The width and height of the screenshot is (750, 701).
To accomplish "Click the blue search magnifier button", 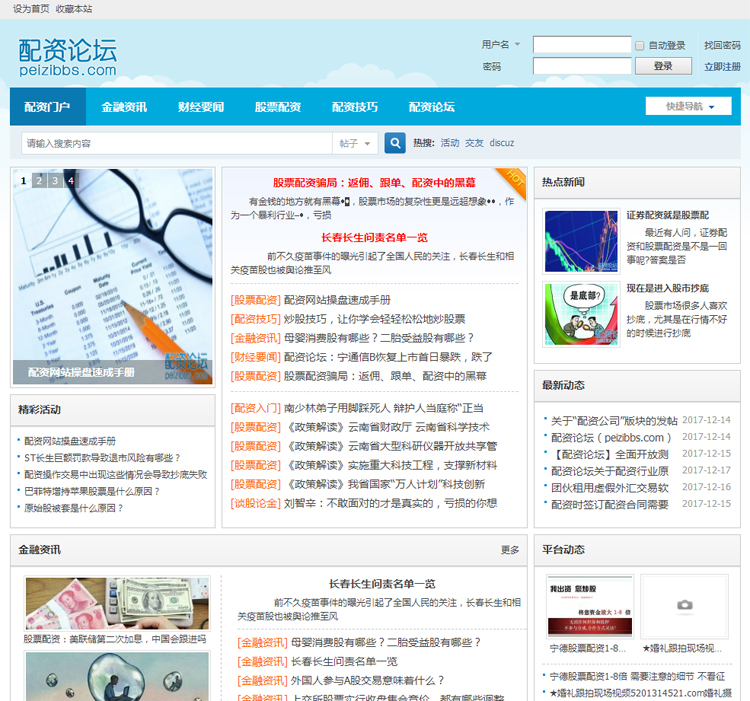I will (x=395, y=143).
